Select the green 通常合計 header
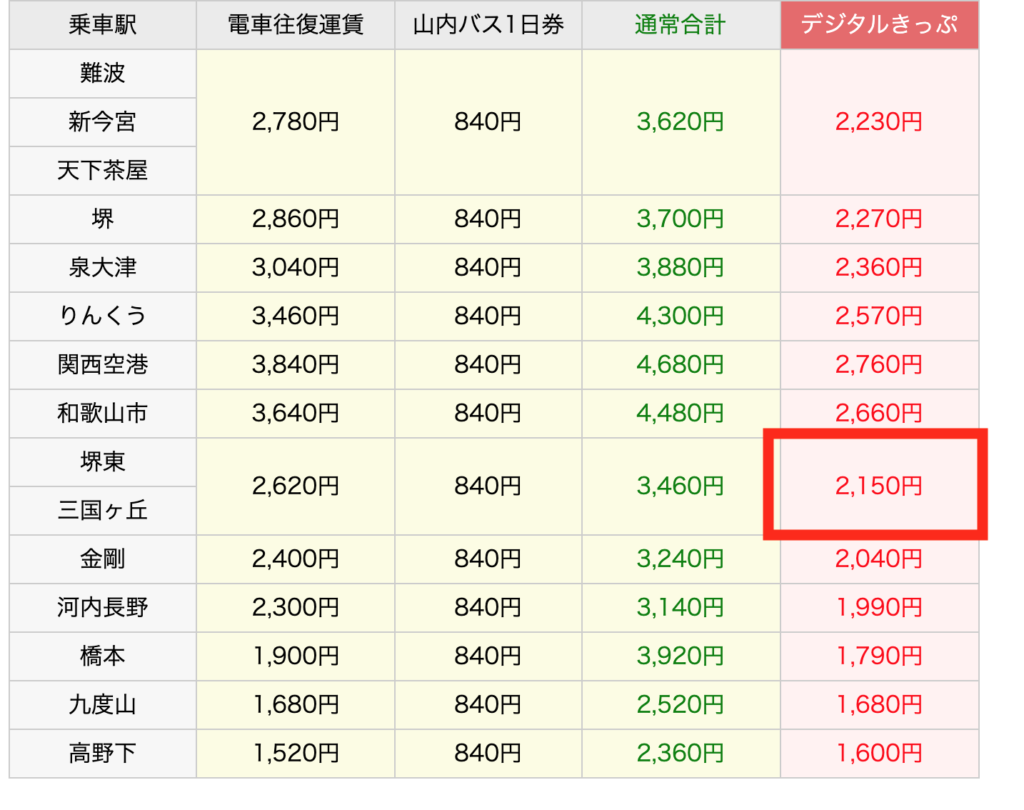The image size is (1024, 810). (x=680, y=25)
